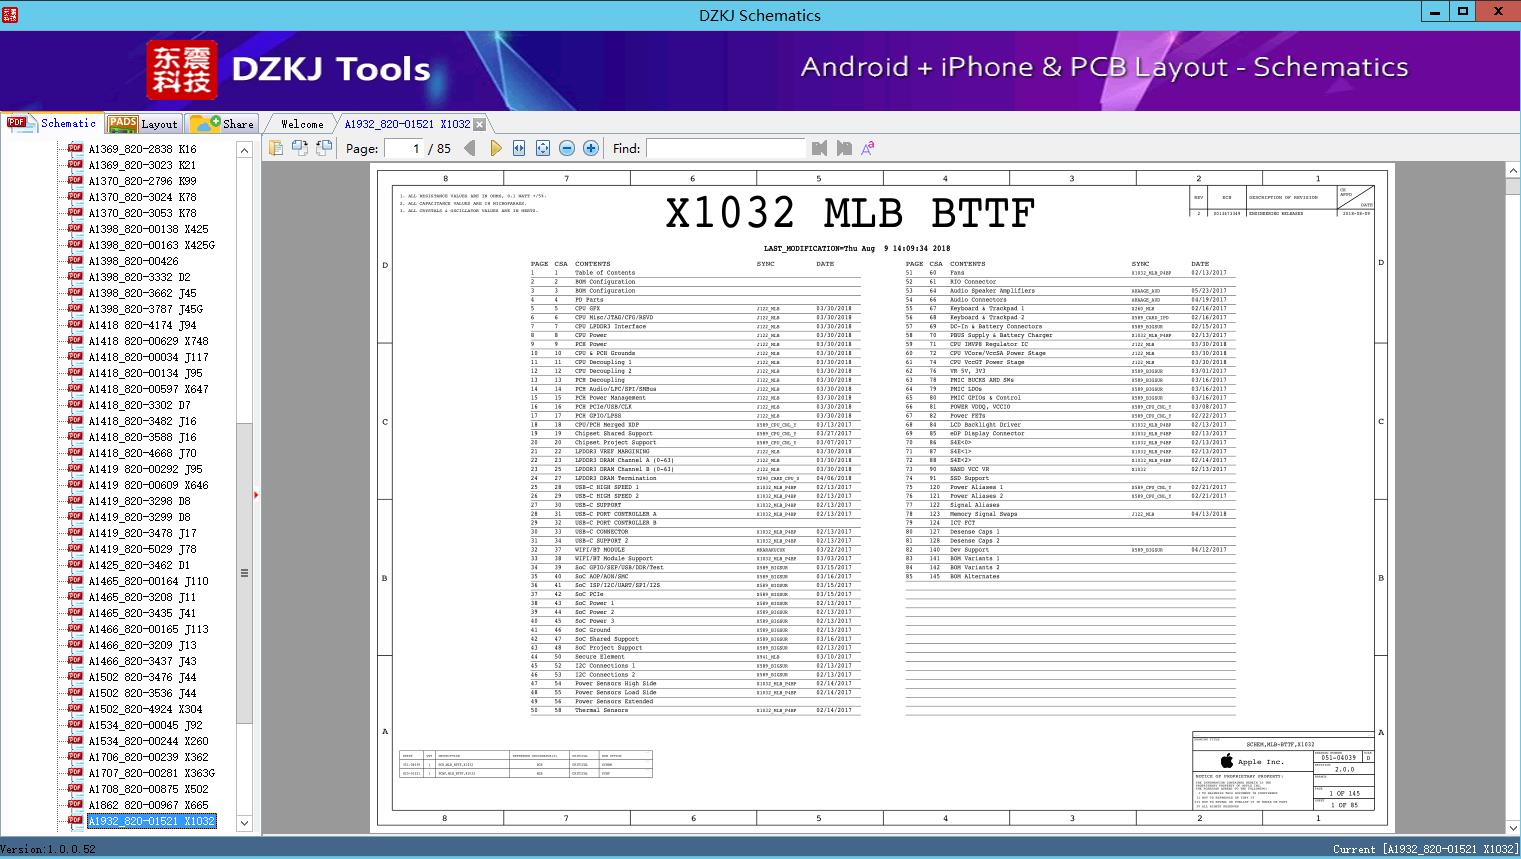Open A1419_820-00292 J95 schematic
The height and width of the screenshot is (859, 1521).
[x=145, y=469]
